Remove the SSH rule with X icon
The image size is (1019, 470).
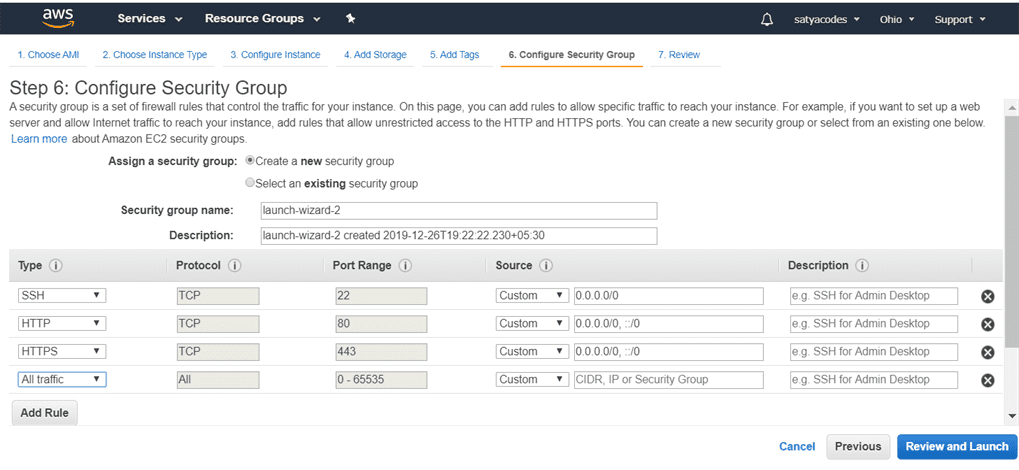(x=987, y=296)
